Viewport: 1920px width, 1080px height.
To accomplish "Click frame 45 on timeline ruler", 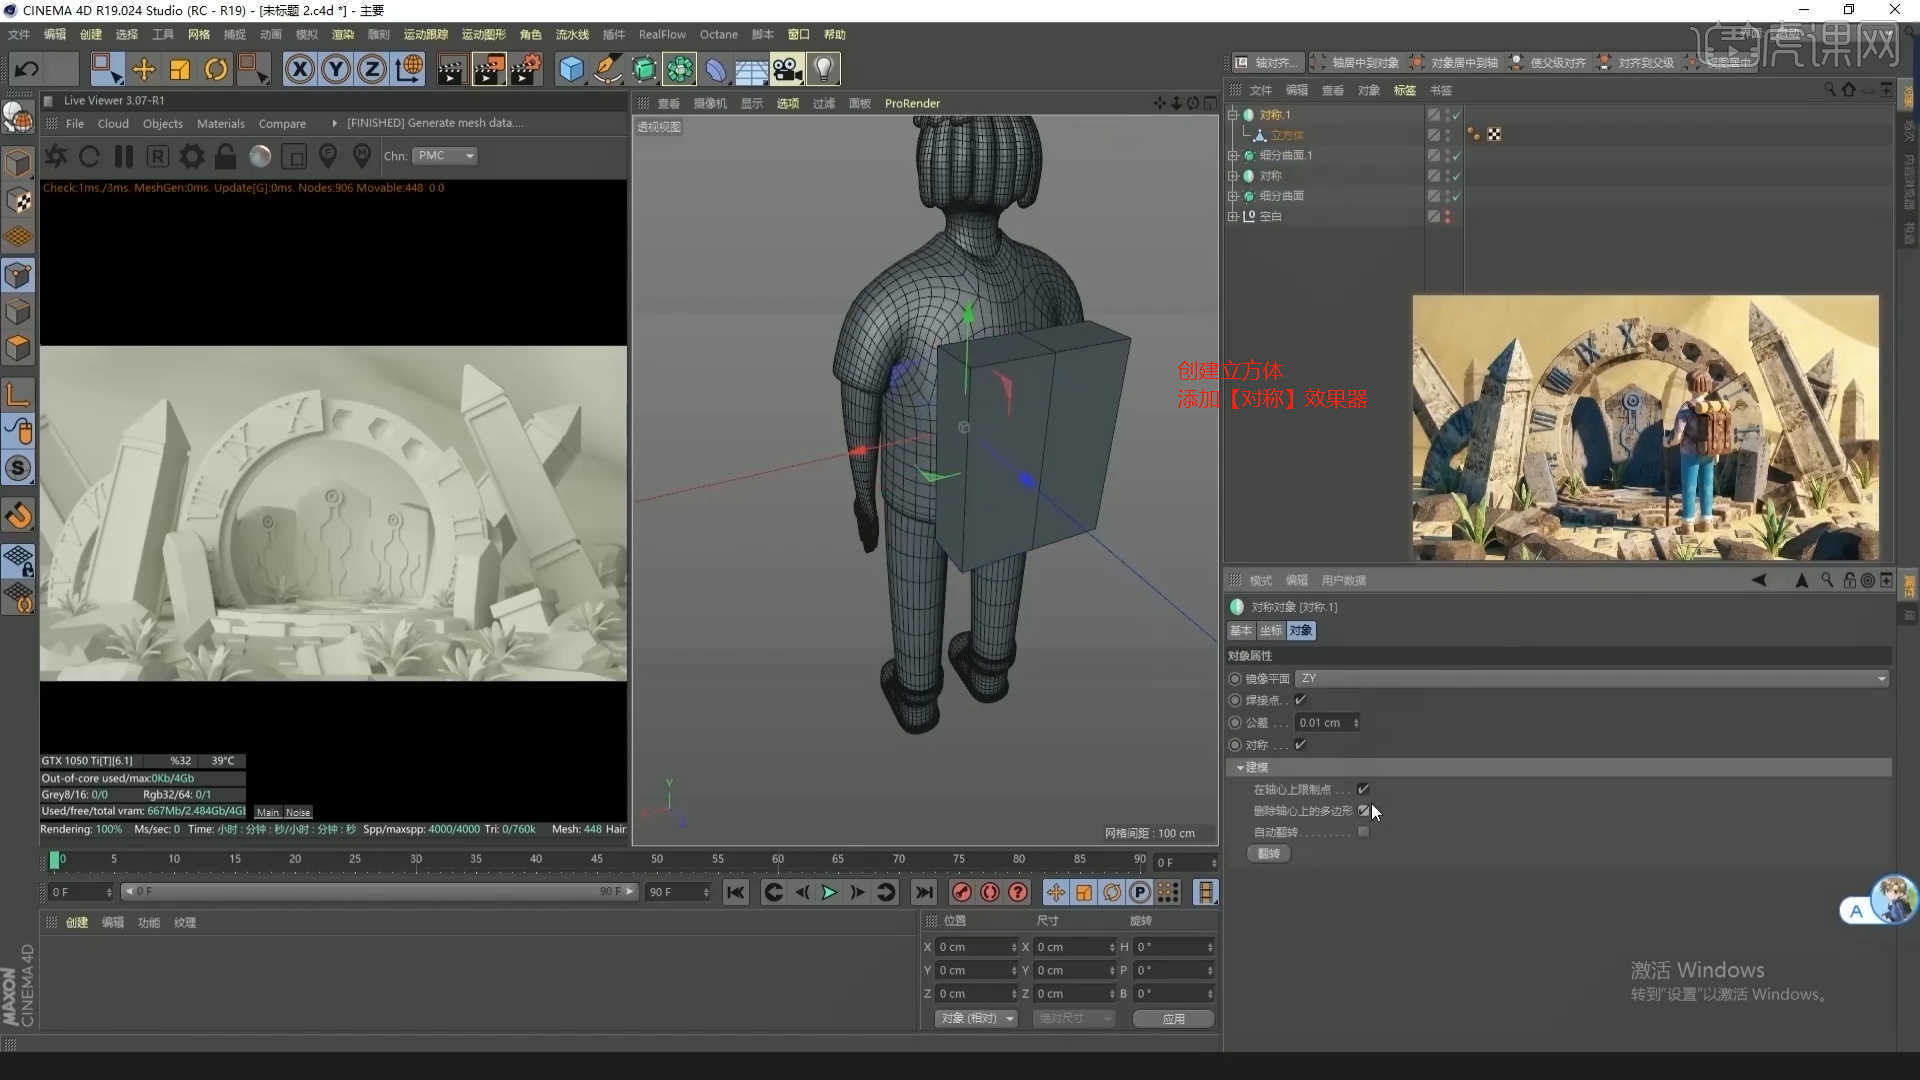I will tap(596, 859).
